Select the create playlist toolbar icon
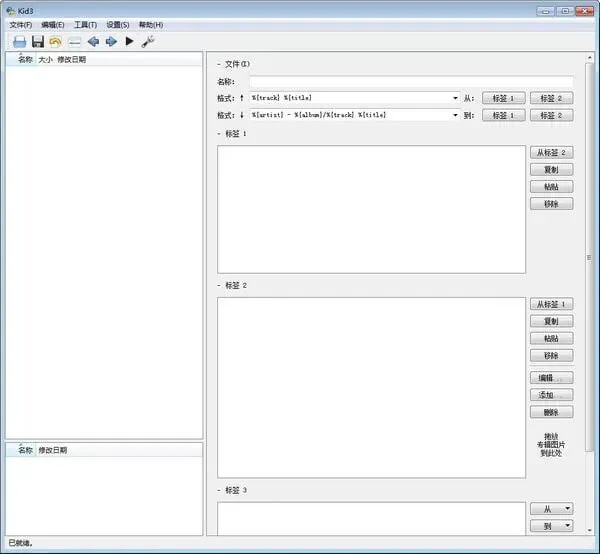Image resolution: width=600 pixels, height=554 pixels. point(75,42)
